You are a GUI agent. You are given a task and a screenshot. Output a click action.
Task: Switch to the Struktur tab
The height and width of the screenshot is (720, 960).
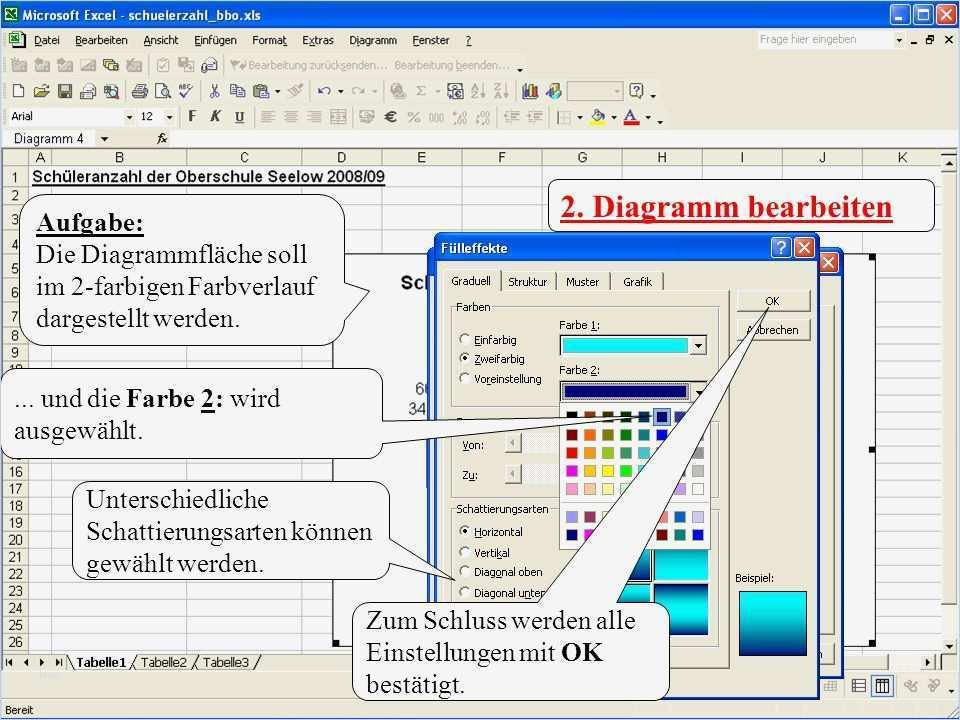527,282
